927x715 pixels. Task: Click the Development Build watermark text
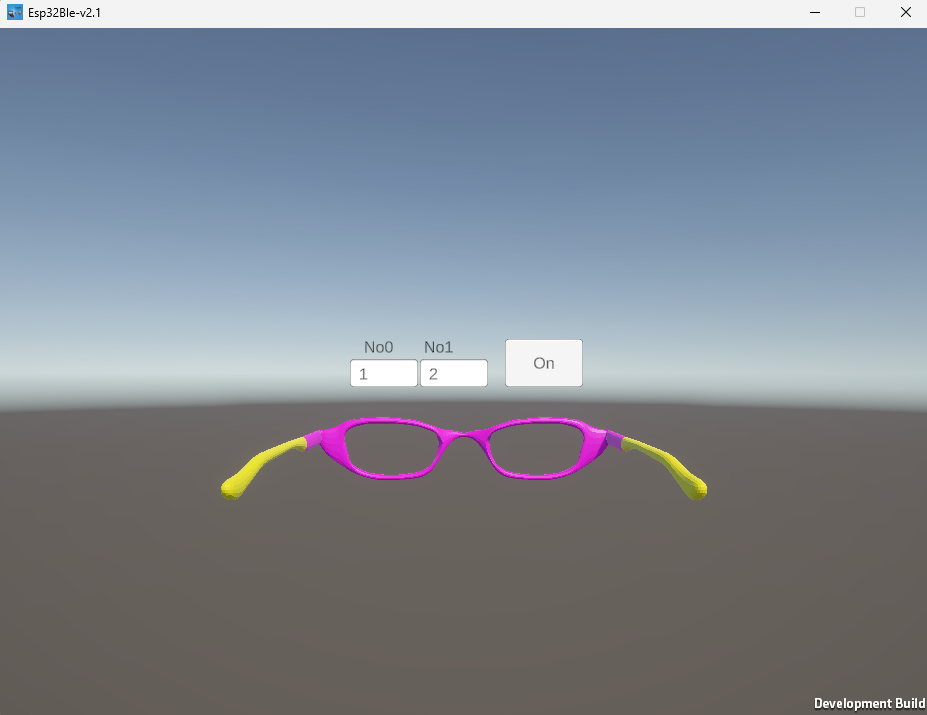pos(869,704)
